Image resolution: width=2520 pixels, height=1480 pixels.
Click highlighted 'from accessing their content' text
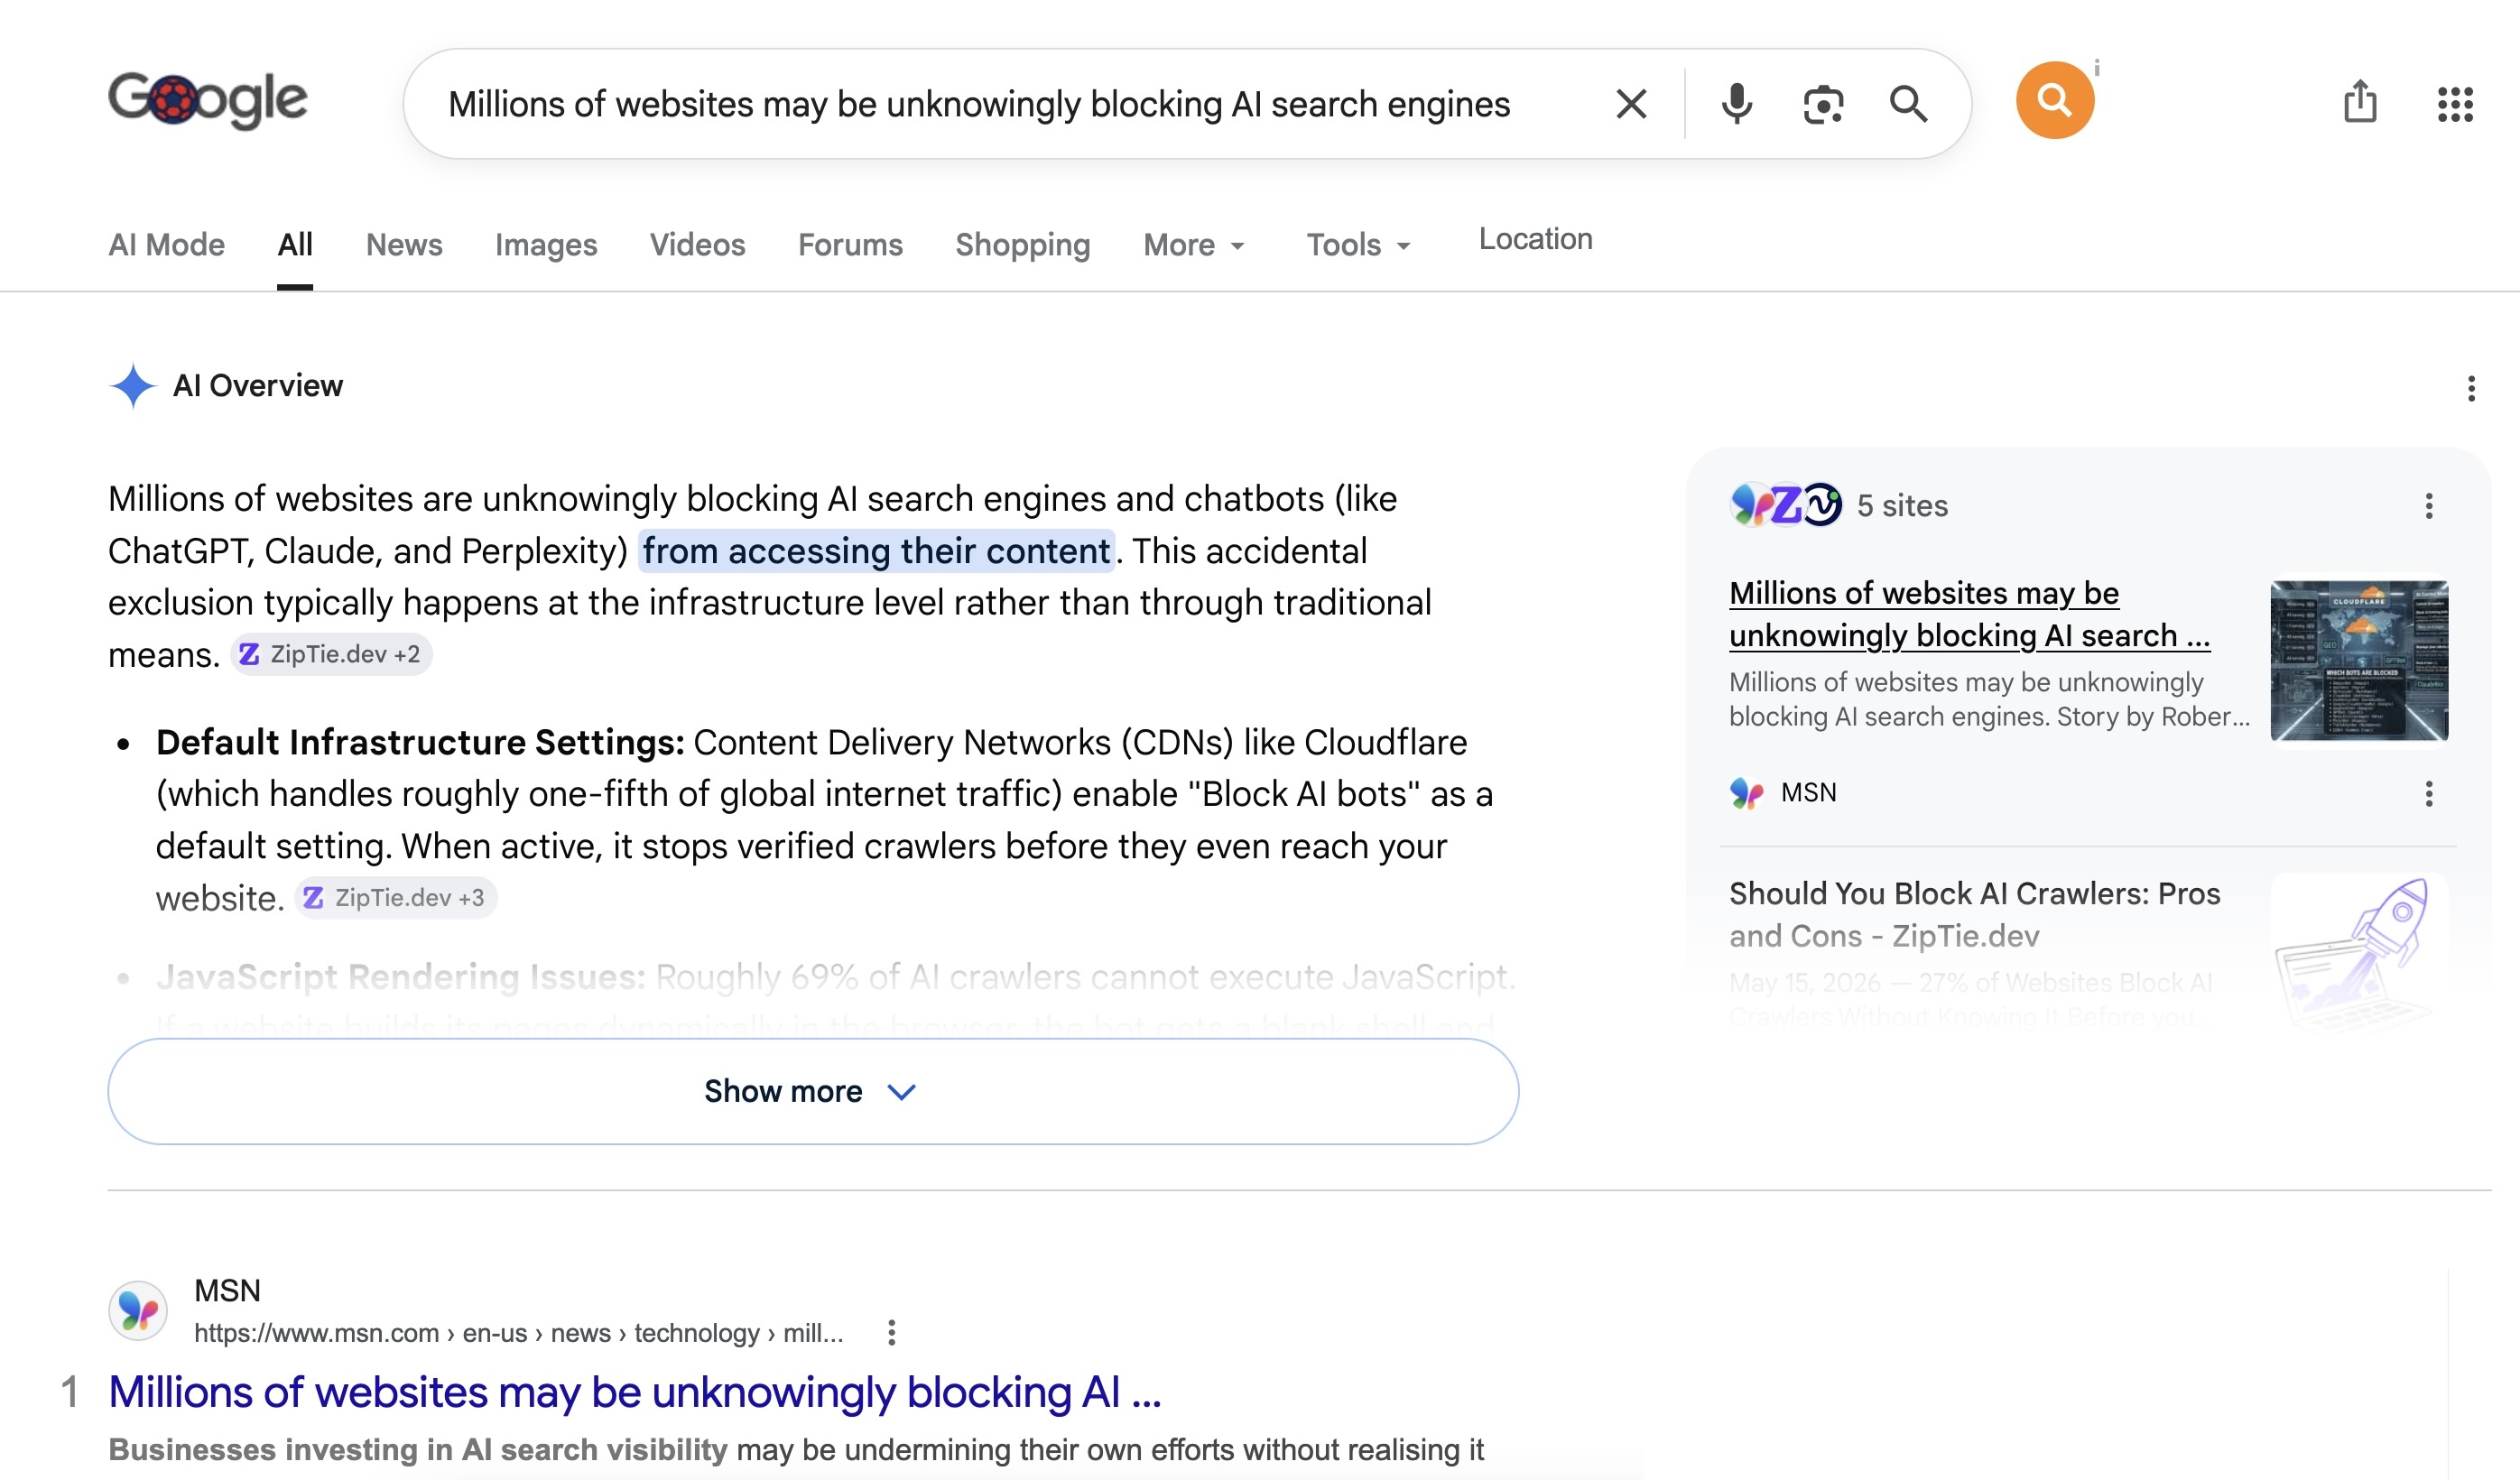(x=876, y=551)
